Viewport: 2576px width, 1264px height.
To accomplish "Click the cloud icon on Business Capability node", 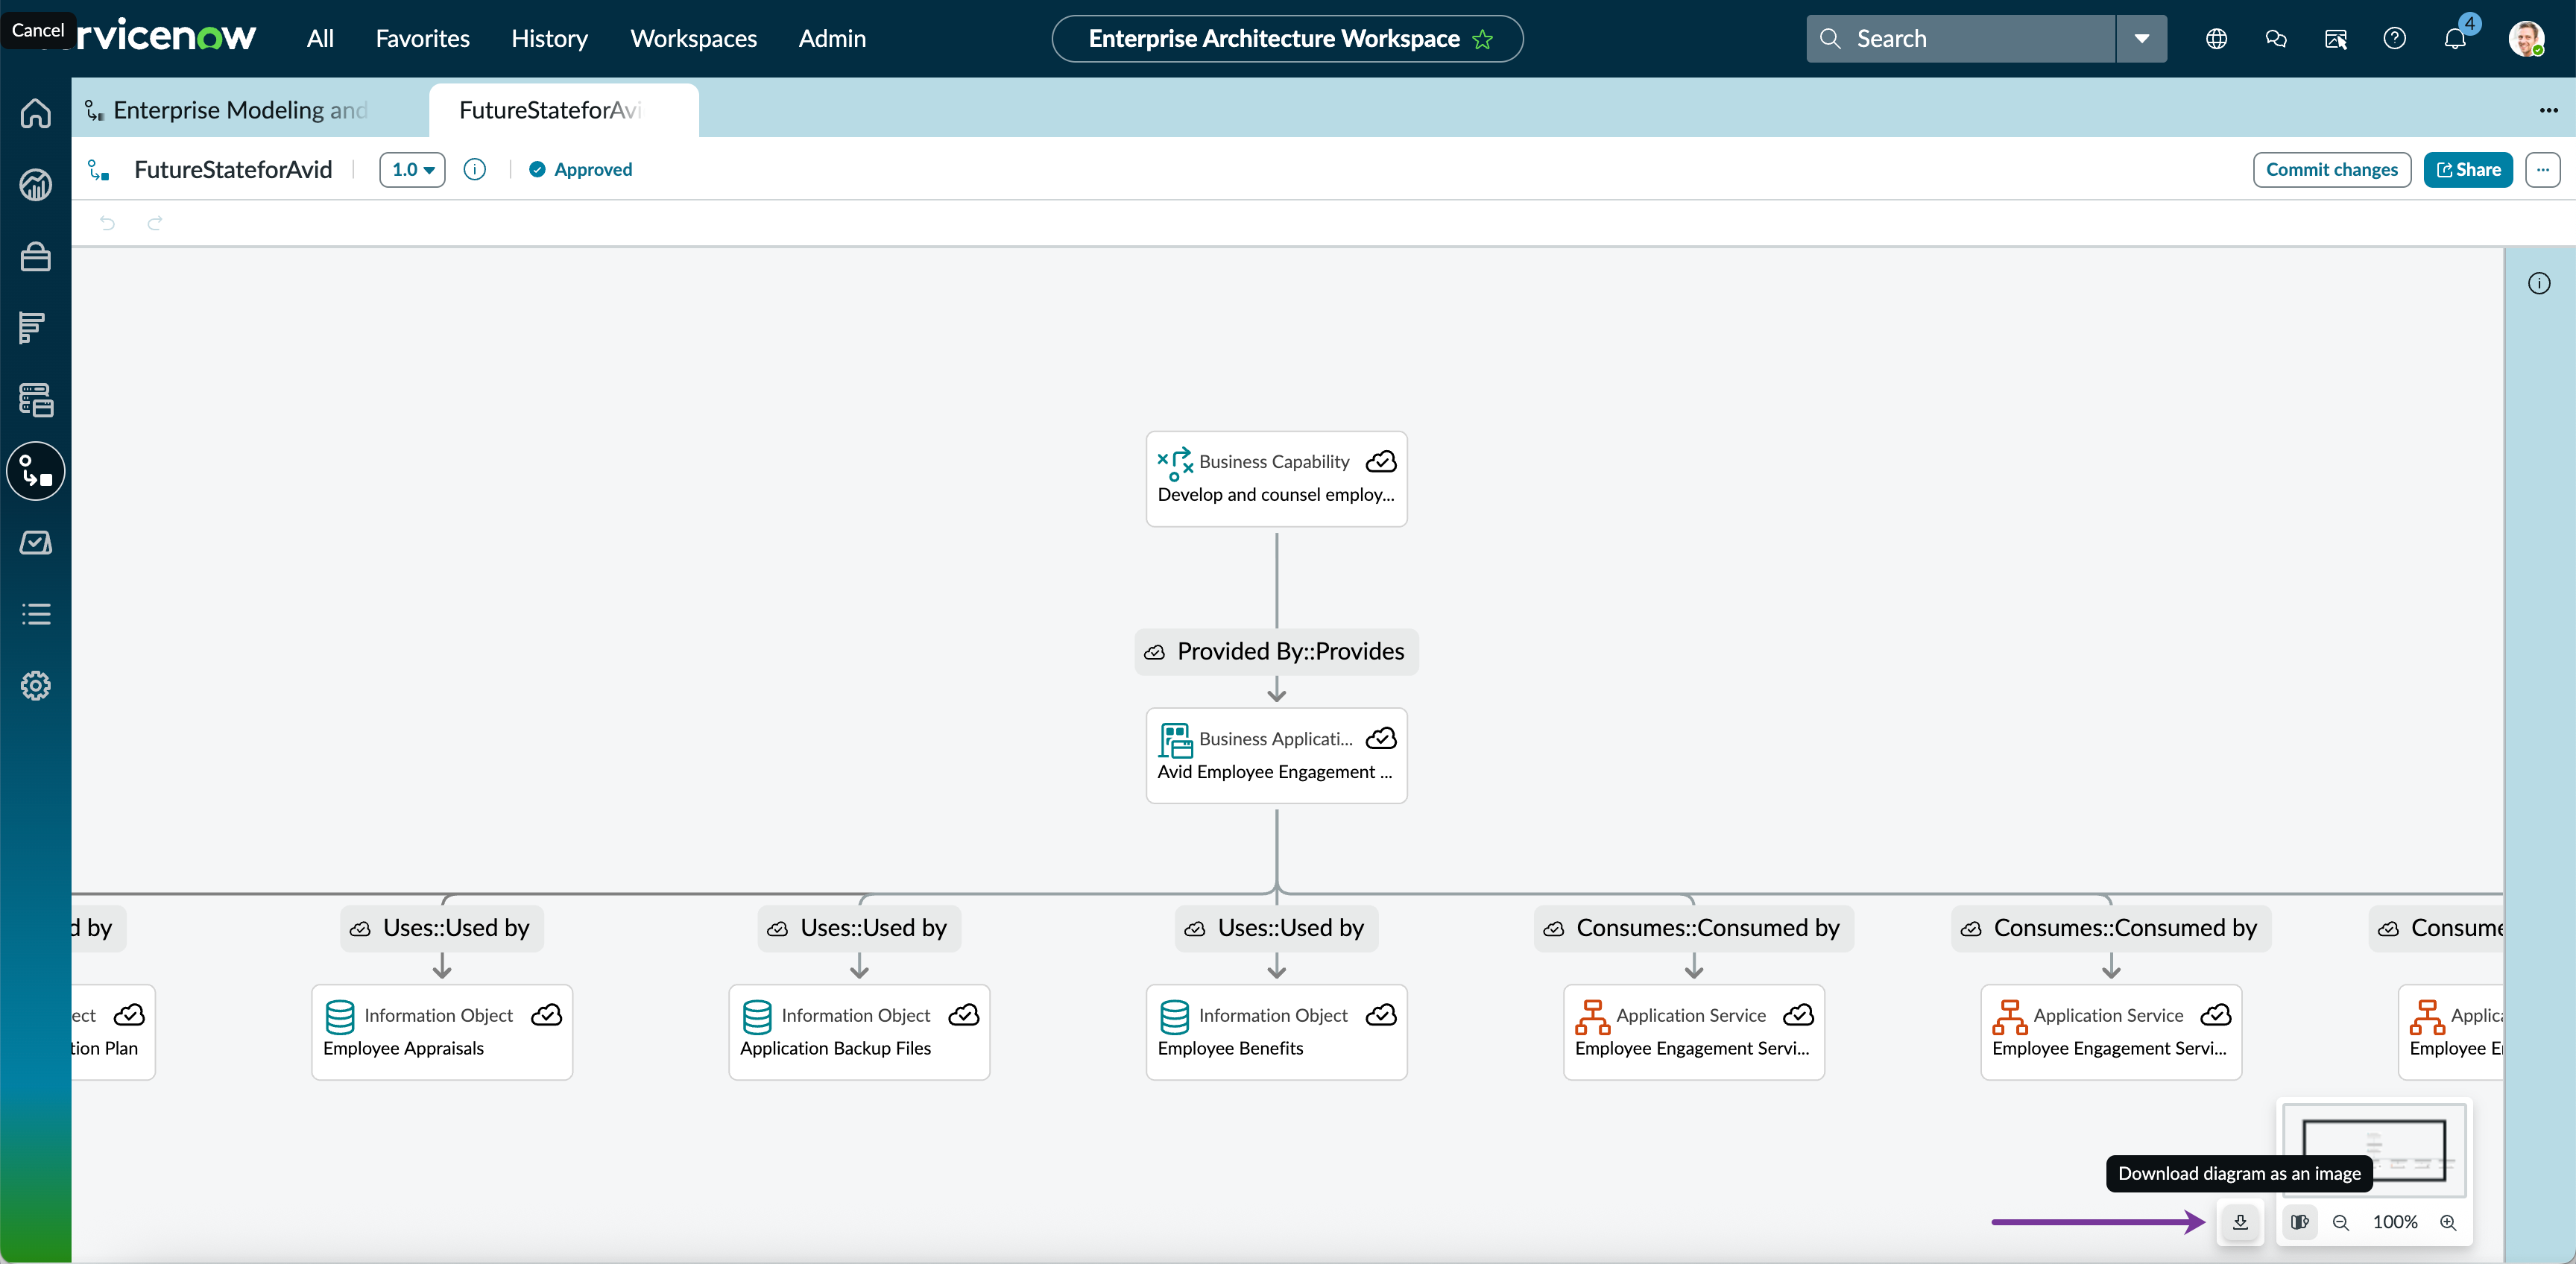I will coord(1382,462).
